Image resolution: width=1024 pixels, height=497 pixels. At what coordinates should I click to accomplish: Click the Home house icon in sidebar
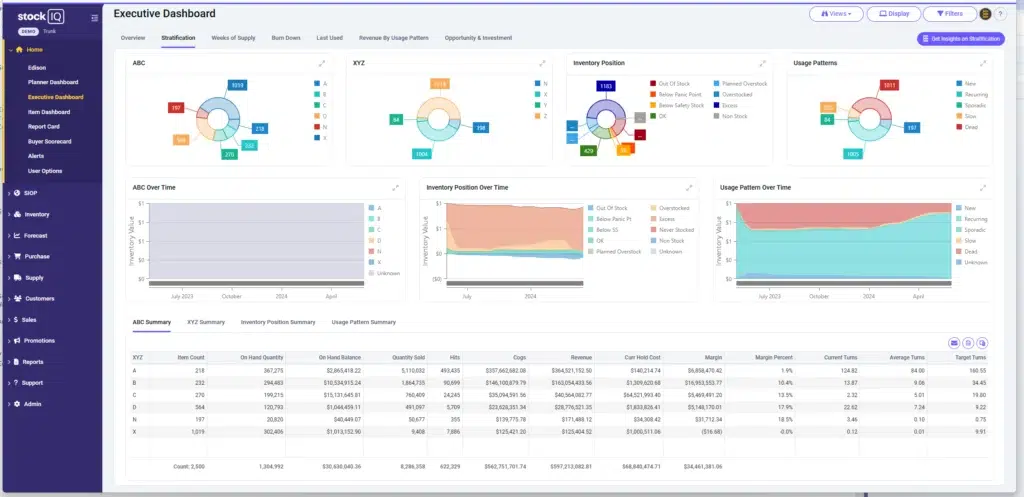(19, 50)
